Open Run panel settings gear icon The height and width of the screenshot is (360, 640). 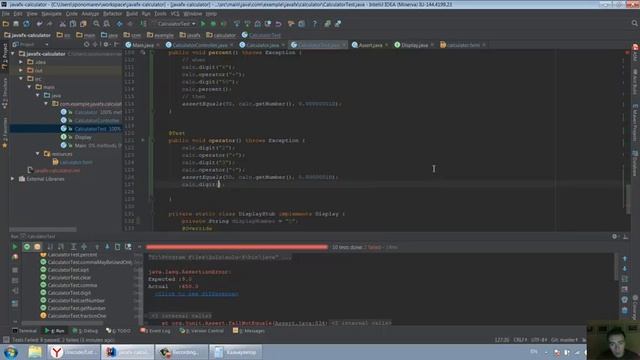[x=615, y=236]
